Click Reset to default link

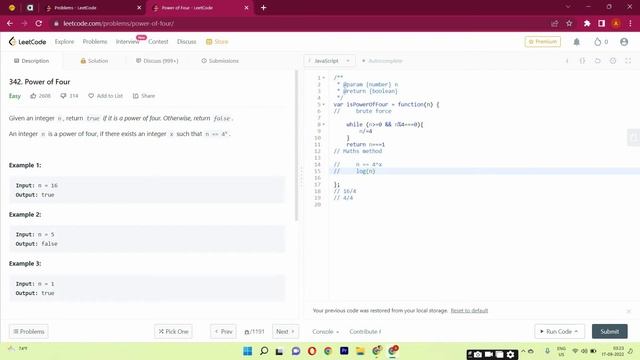469,311
